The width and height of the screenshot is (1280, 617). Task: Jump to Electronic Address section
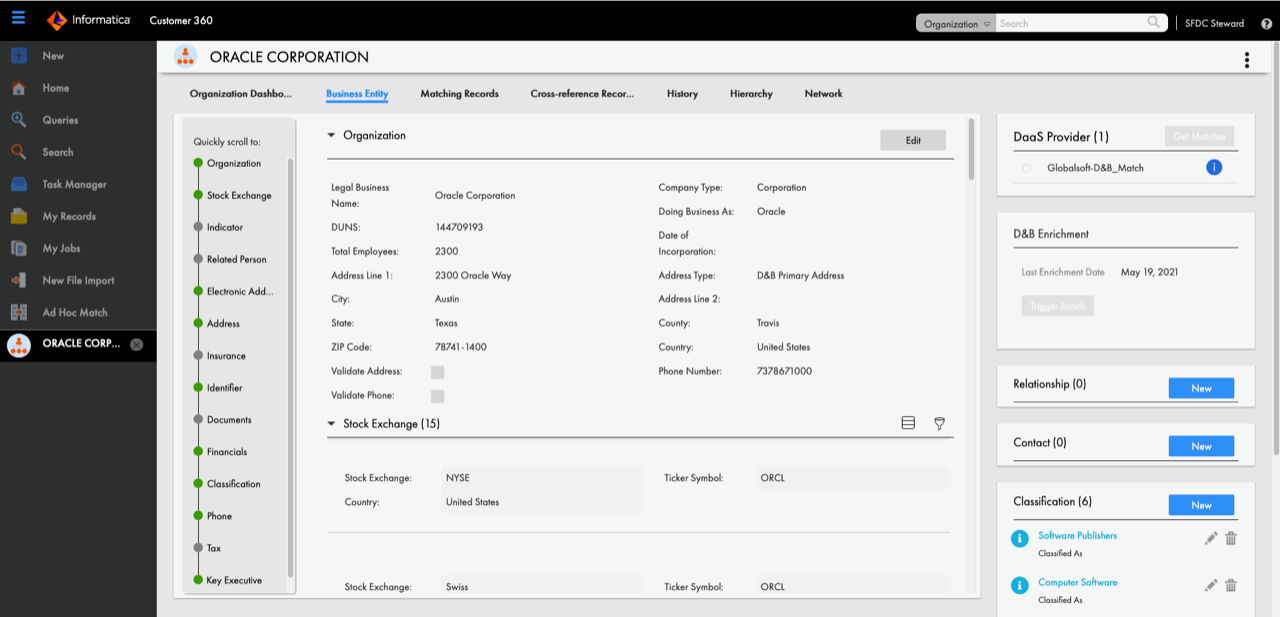pyautogui.click(x=240, y=292)
